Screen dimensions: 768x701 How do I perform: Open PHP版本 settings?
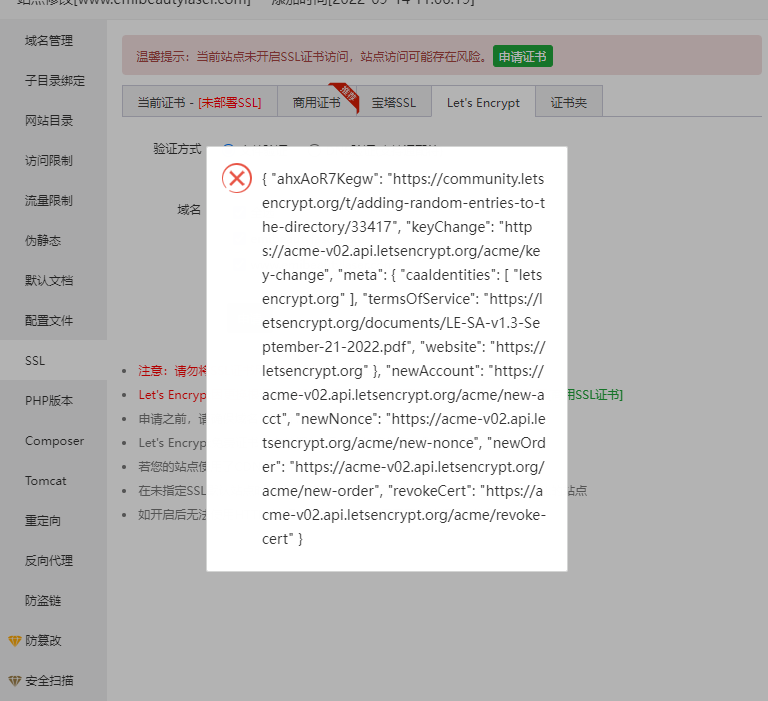(x=49, y=401)
